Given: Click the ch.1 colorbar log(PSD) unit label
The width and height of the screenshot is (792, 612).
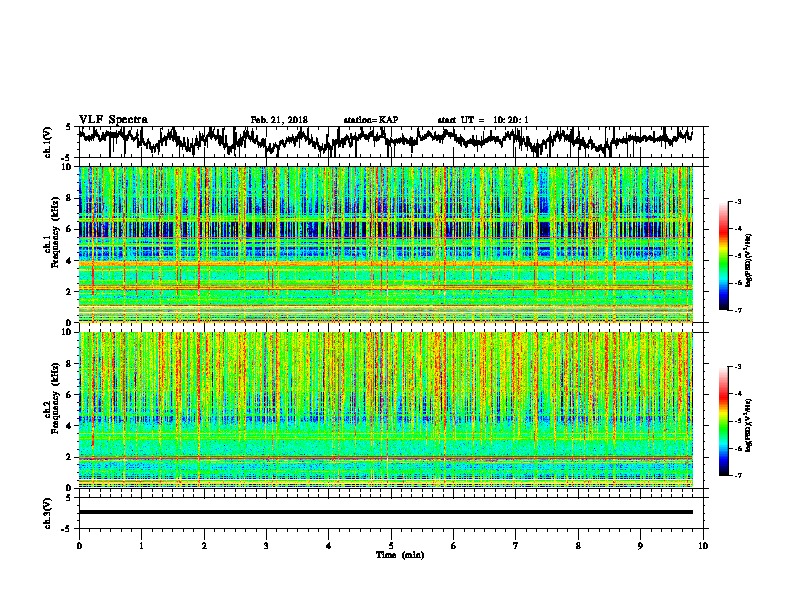Looking at the screenshot, I should click(x=749, y=261).
